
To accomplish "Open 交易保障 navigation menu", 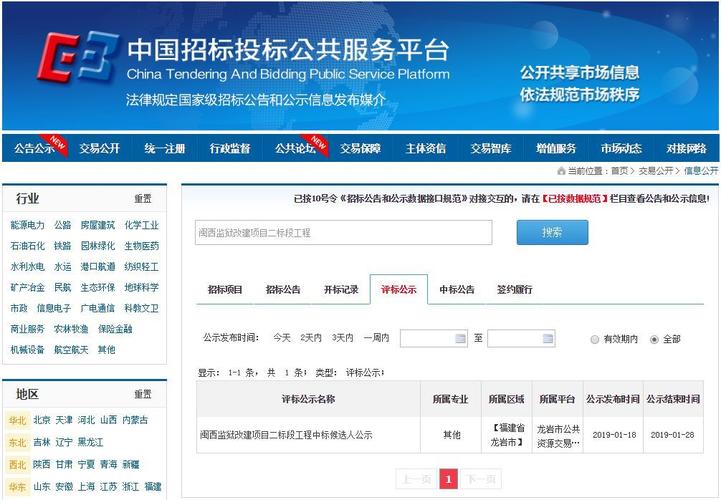I will coord(360,148).
